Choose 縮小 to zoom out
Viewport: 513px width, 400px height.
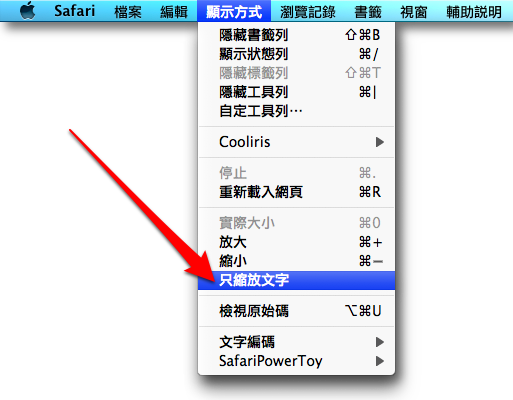[296, 261]
